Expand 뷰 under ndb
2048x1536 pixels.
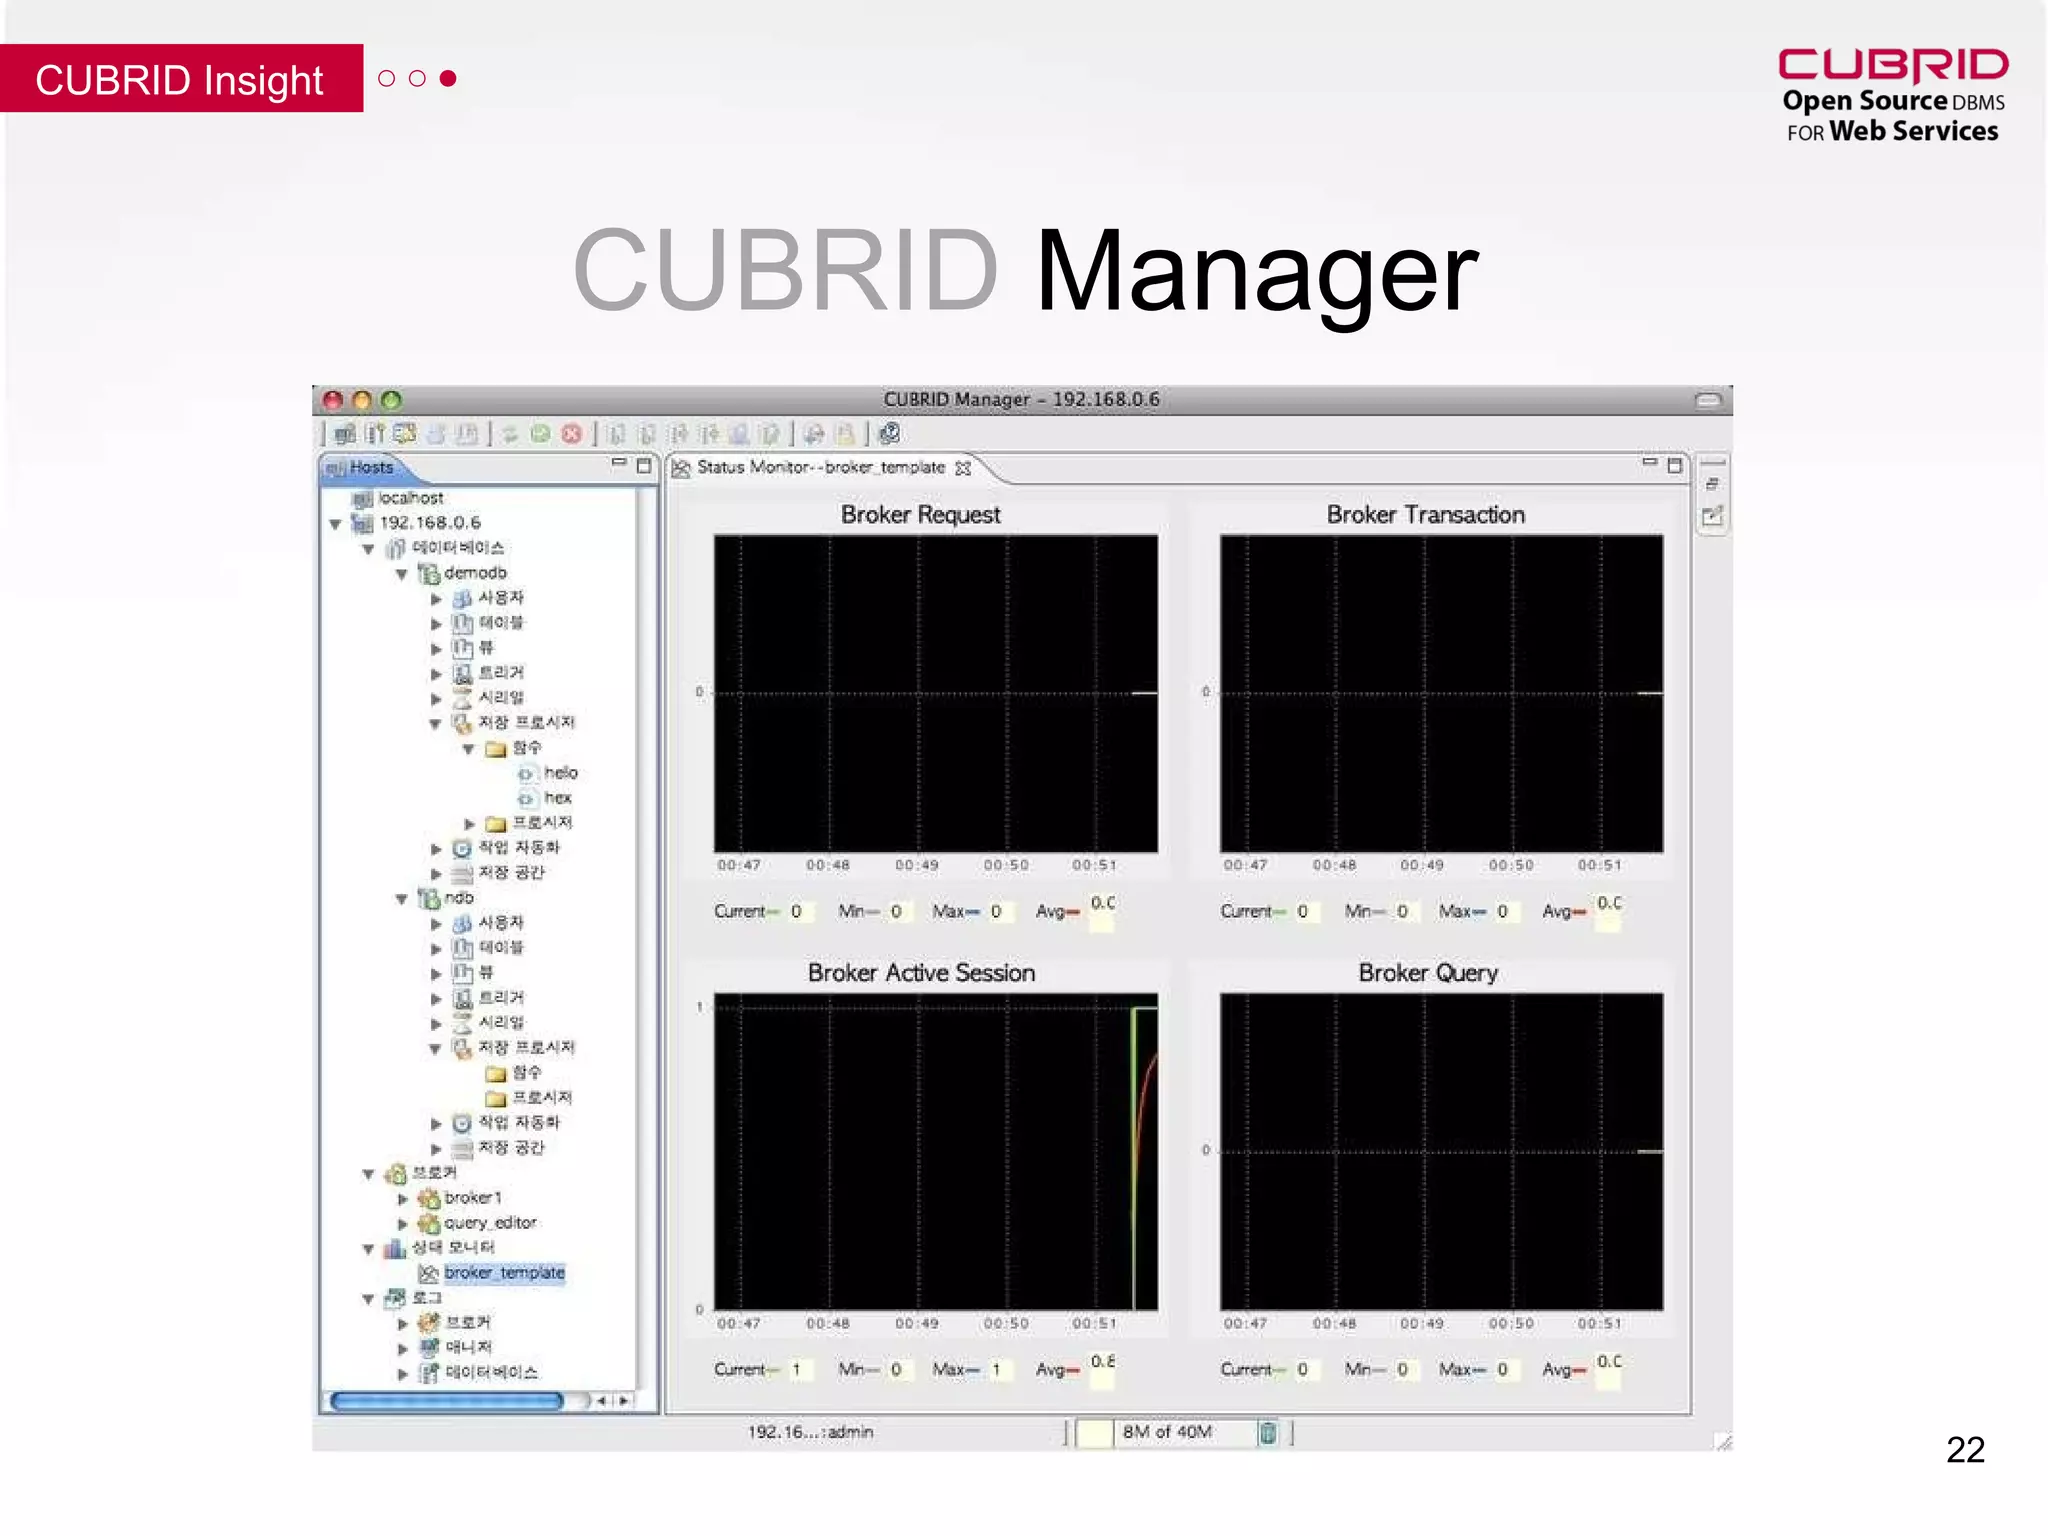[436, 974]
